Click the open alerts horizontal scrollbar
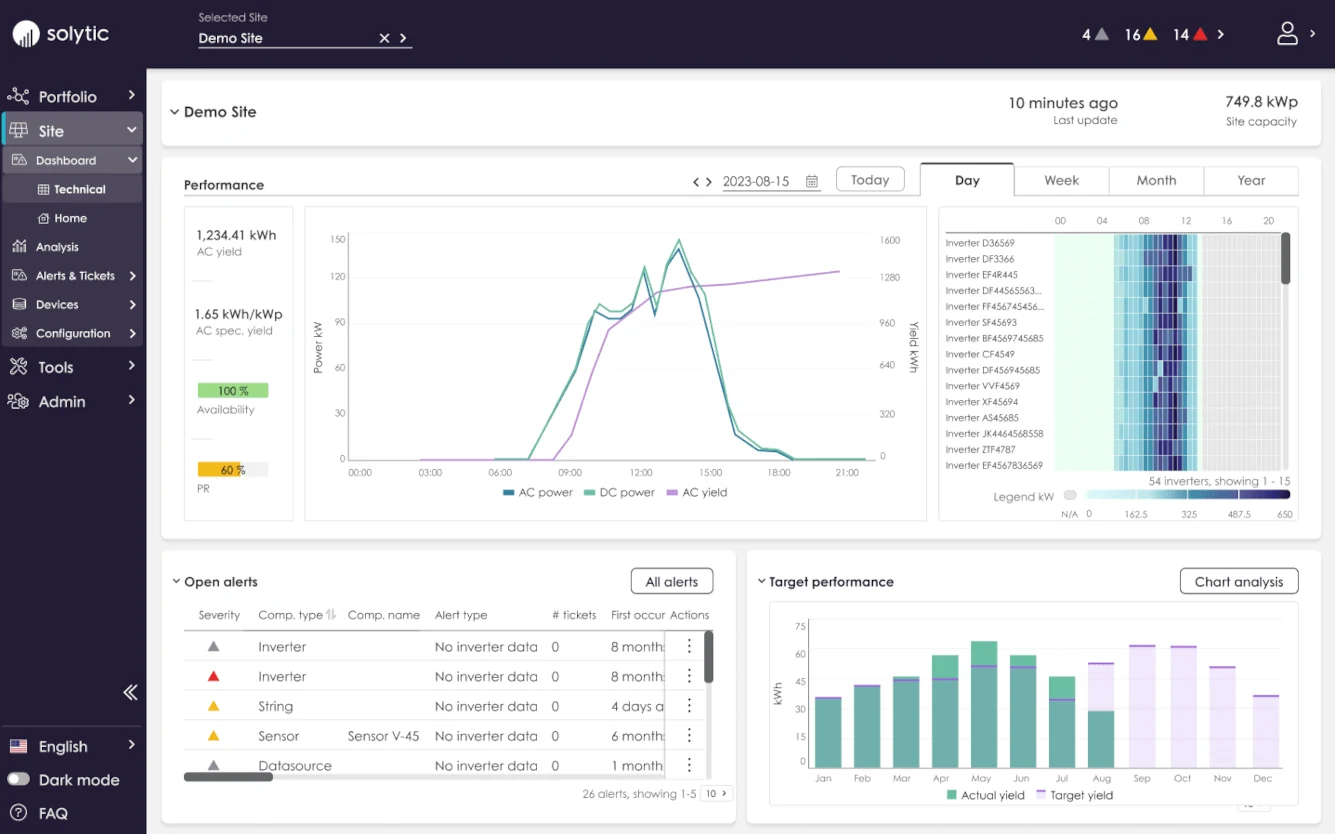 coord(228,776)
